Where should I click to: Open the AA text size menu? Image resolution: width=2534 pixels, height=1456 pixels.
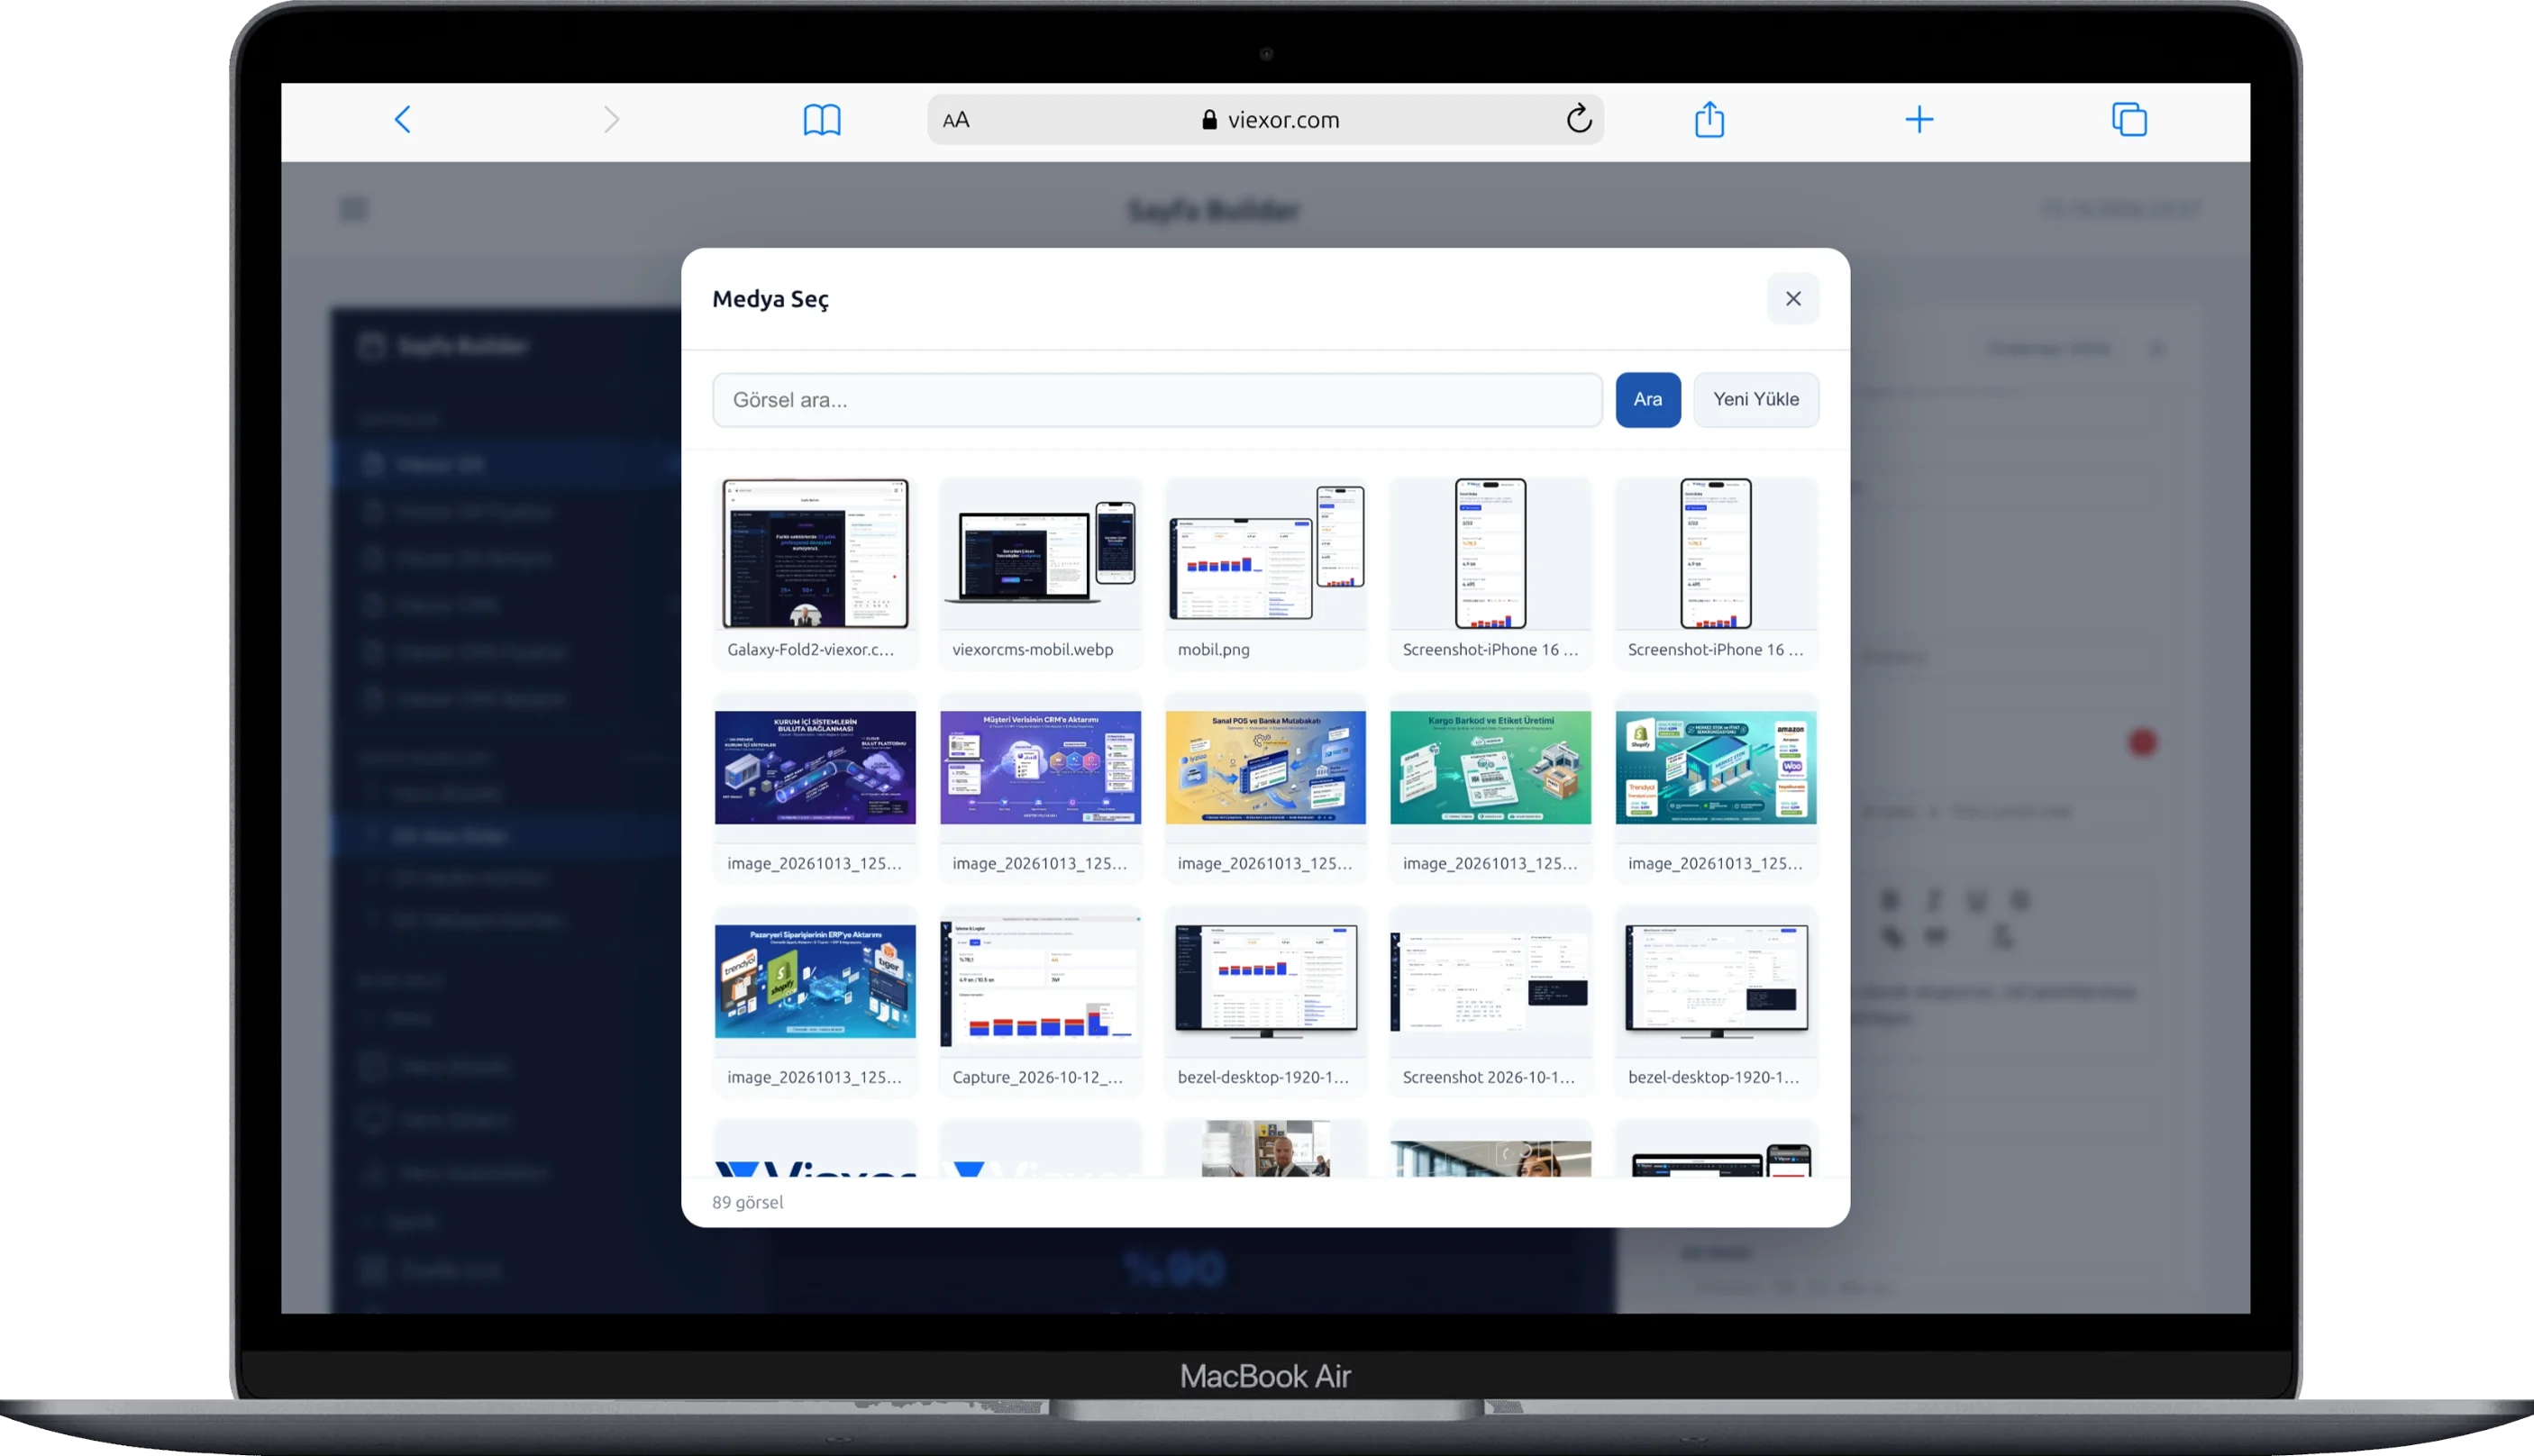click(x=956, y=120)
